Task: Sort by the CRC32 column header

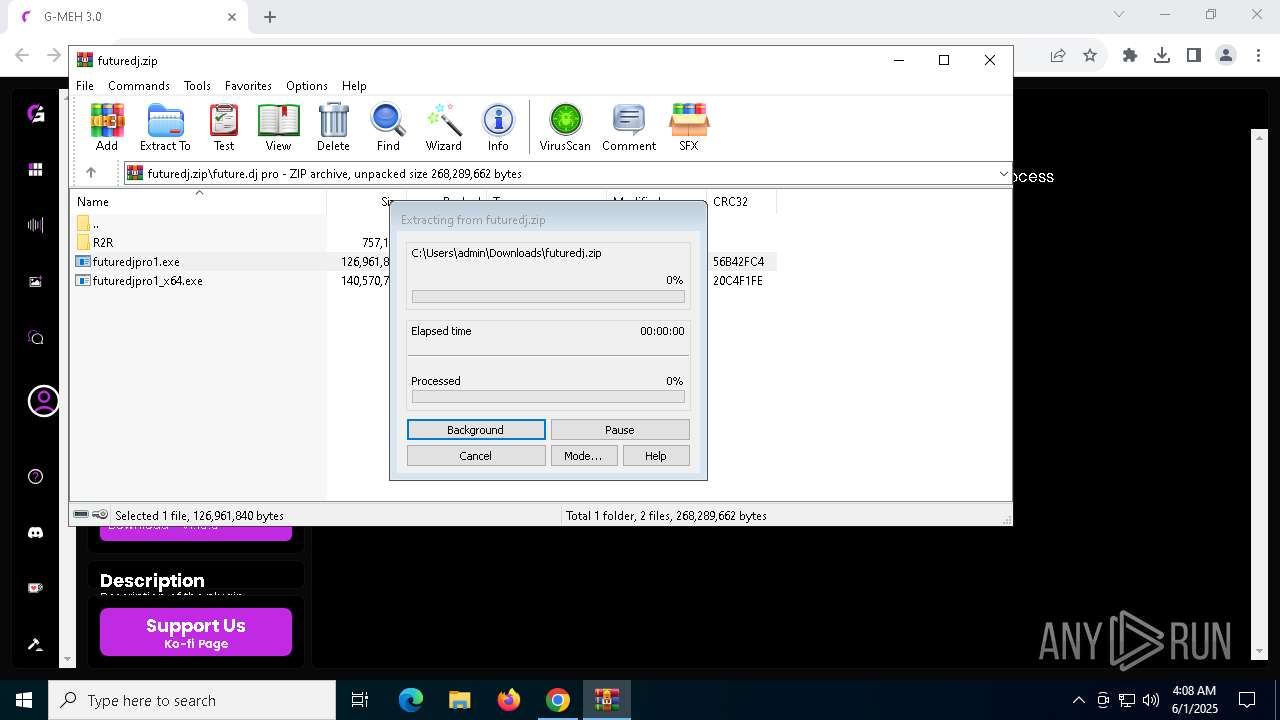Action: (x=741, y=202)
